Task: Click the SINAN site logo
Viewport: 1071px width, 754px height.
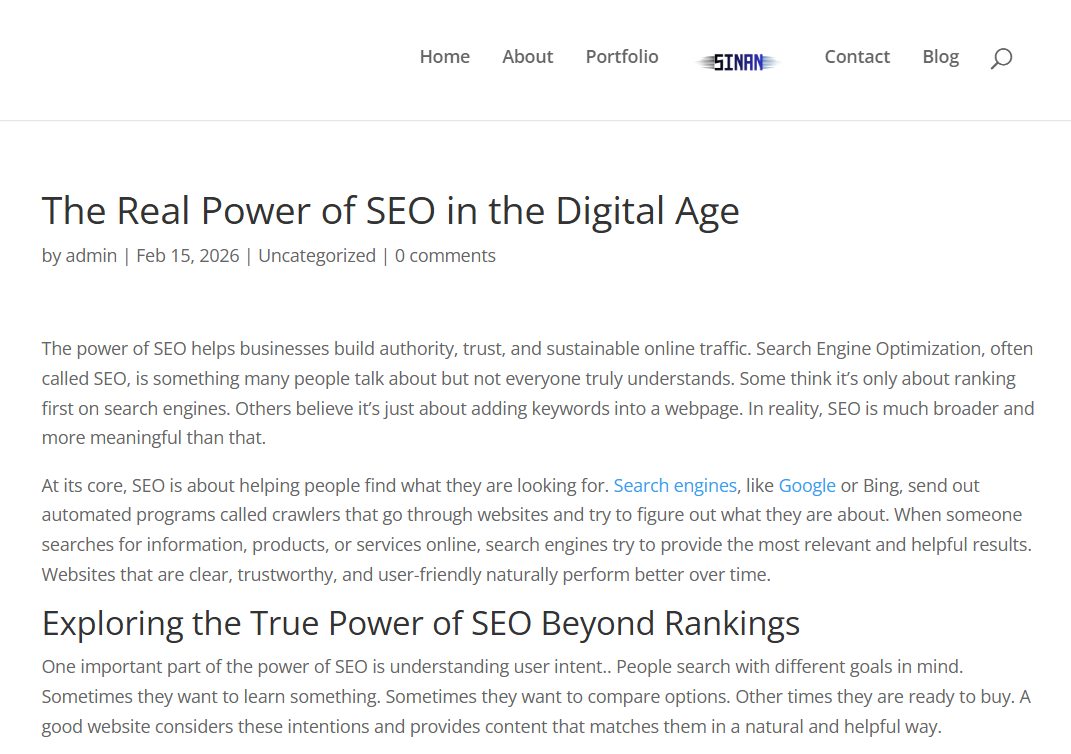Action: coord(738,62)
